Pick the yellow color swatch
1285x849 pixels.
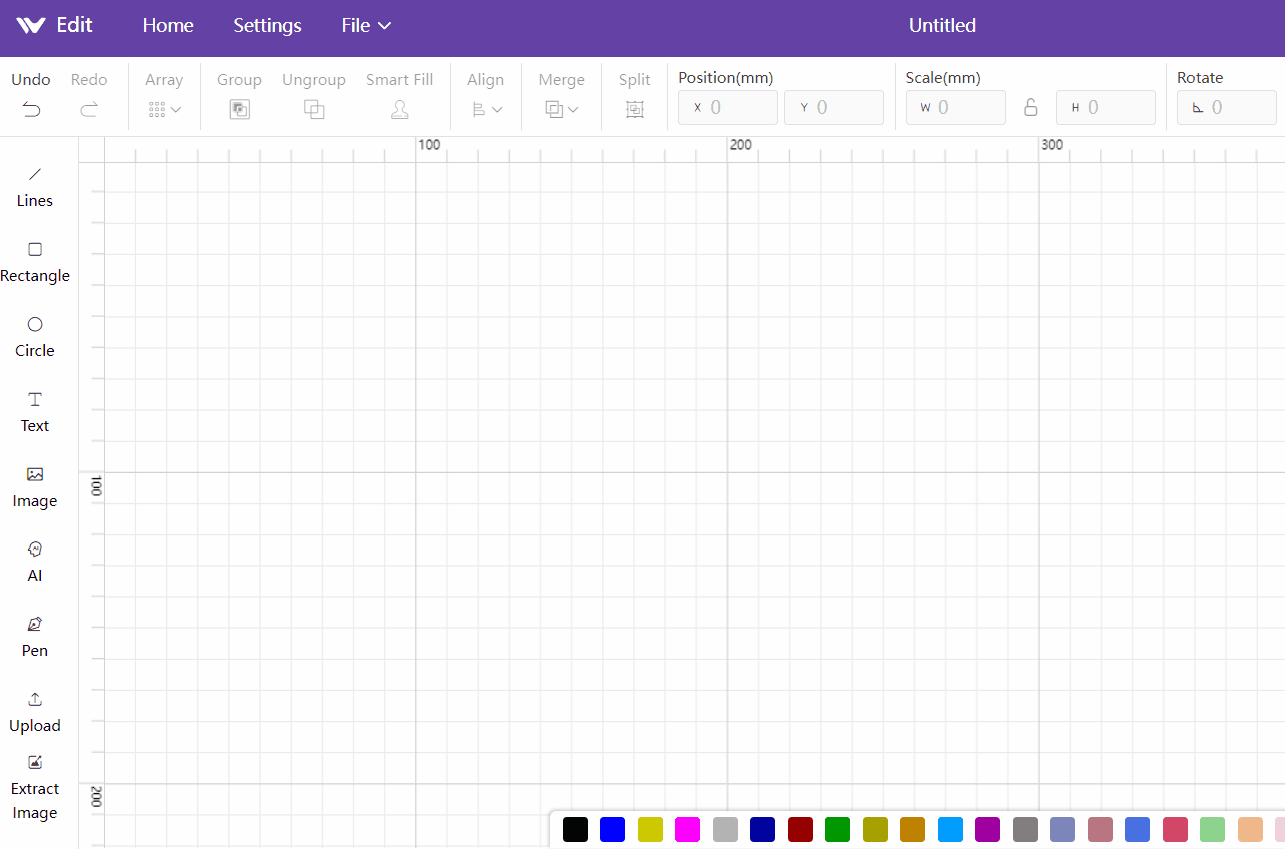click(650, 829)
